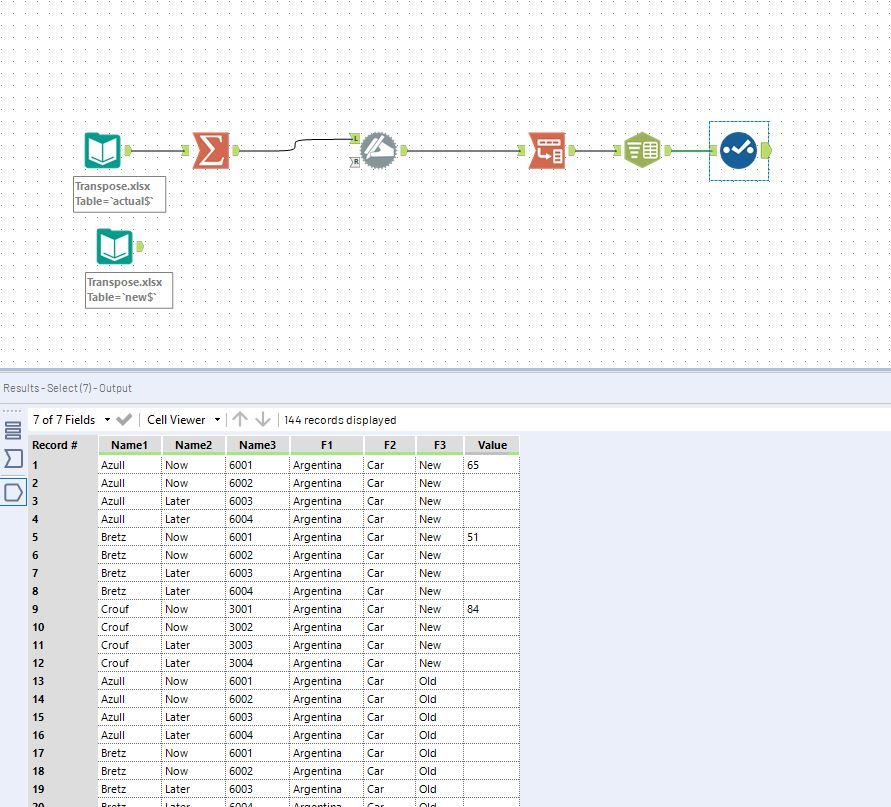Viewport: 891px width, 807px height.
Task: Select the Car cell in record 5
Action: pyautogui.click(x=390, y=537)
